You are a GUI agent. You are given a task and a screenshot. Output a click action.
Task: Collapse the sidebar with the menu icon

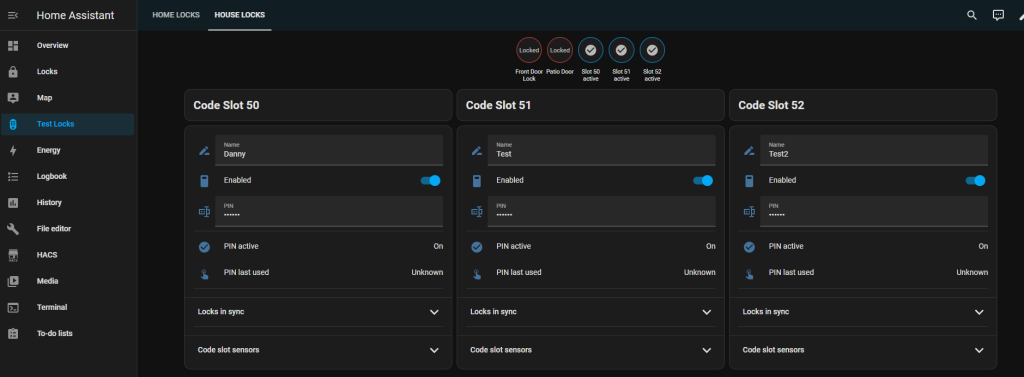[x=12, y=15]
